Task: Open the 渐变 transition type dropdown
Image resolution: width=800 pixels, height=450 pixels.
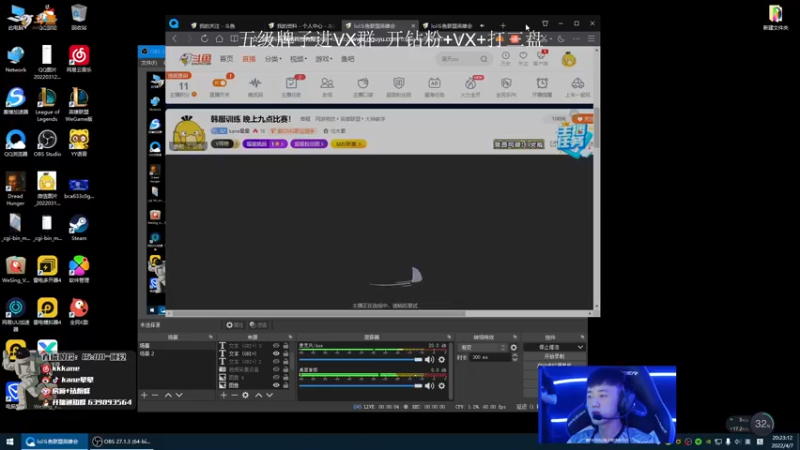Action: click(482, 347)
